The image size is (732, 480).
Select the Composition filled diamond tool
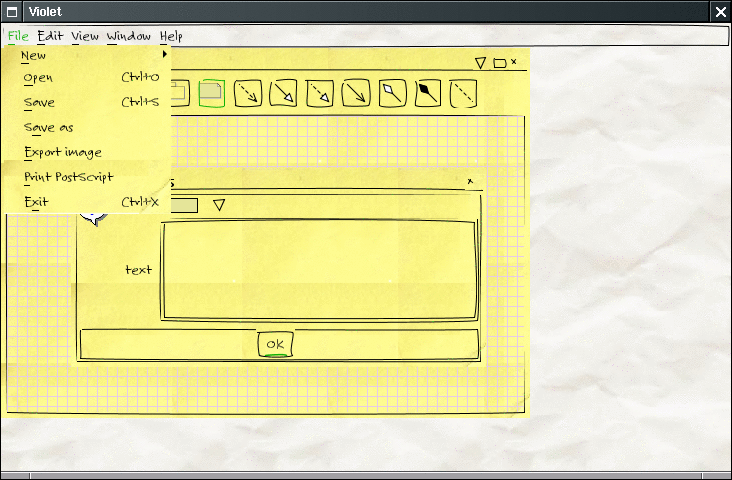tap(427, 93)
